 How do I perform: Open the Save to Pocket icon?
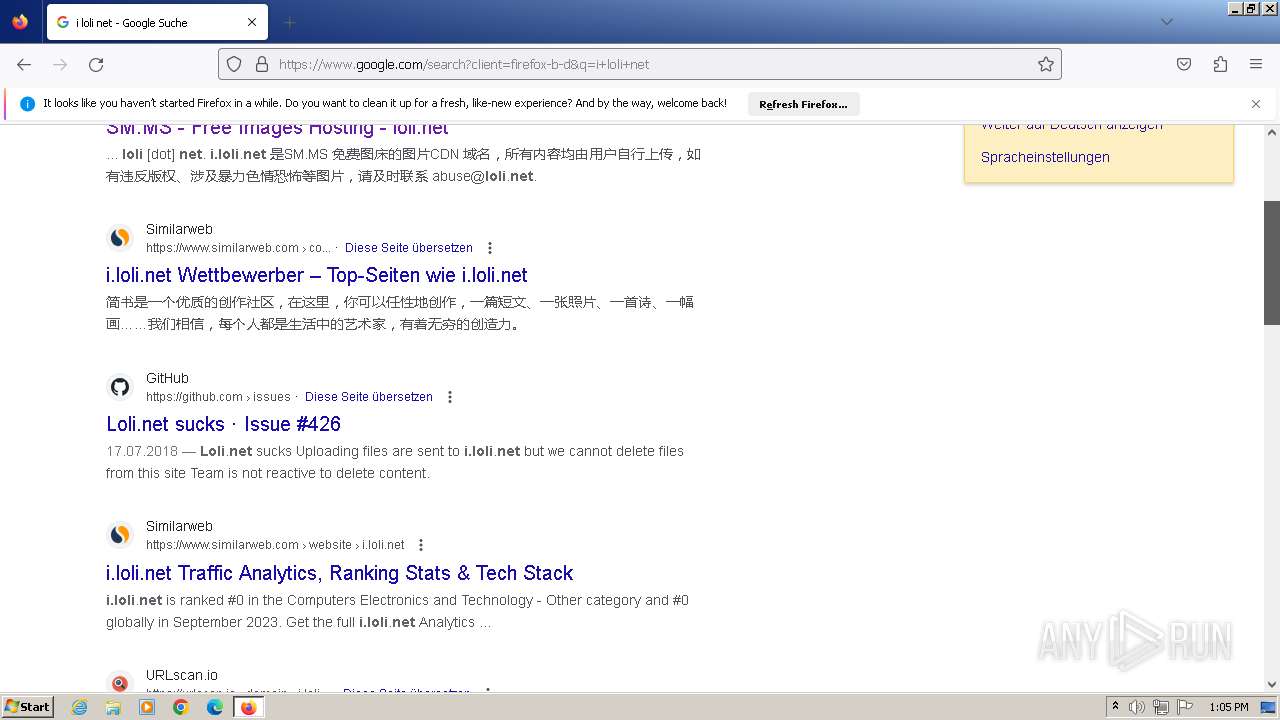click(1184, 64)
